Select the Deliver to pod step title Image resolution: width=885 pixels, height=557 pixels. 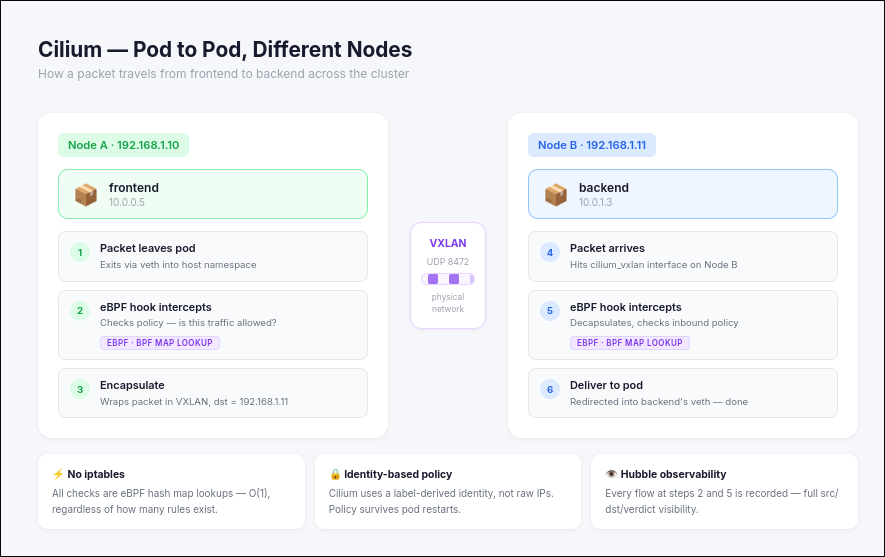[x=606, y=385]
